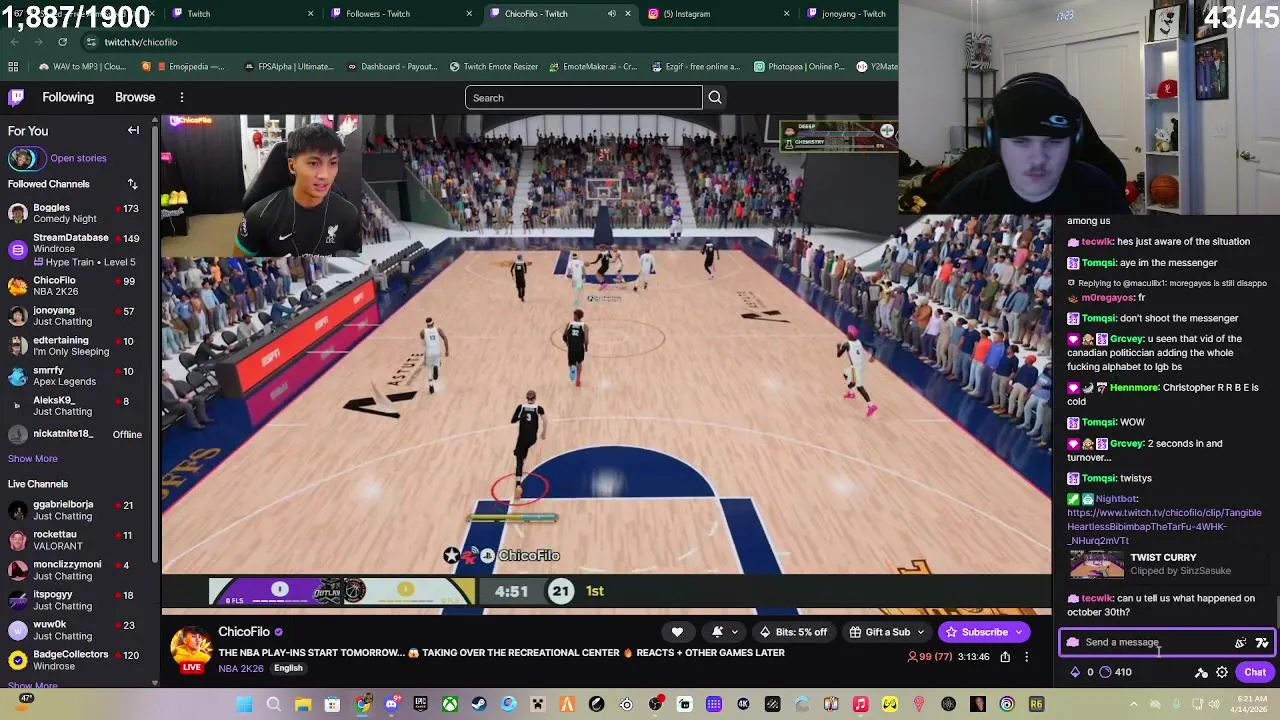Open offline nickatnite18_ channel
This screenshot has height=720, width=1280.
click(75, 434)
